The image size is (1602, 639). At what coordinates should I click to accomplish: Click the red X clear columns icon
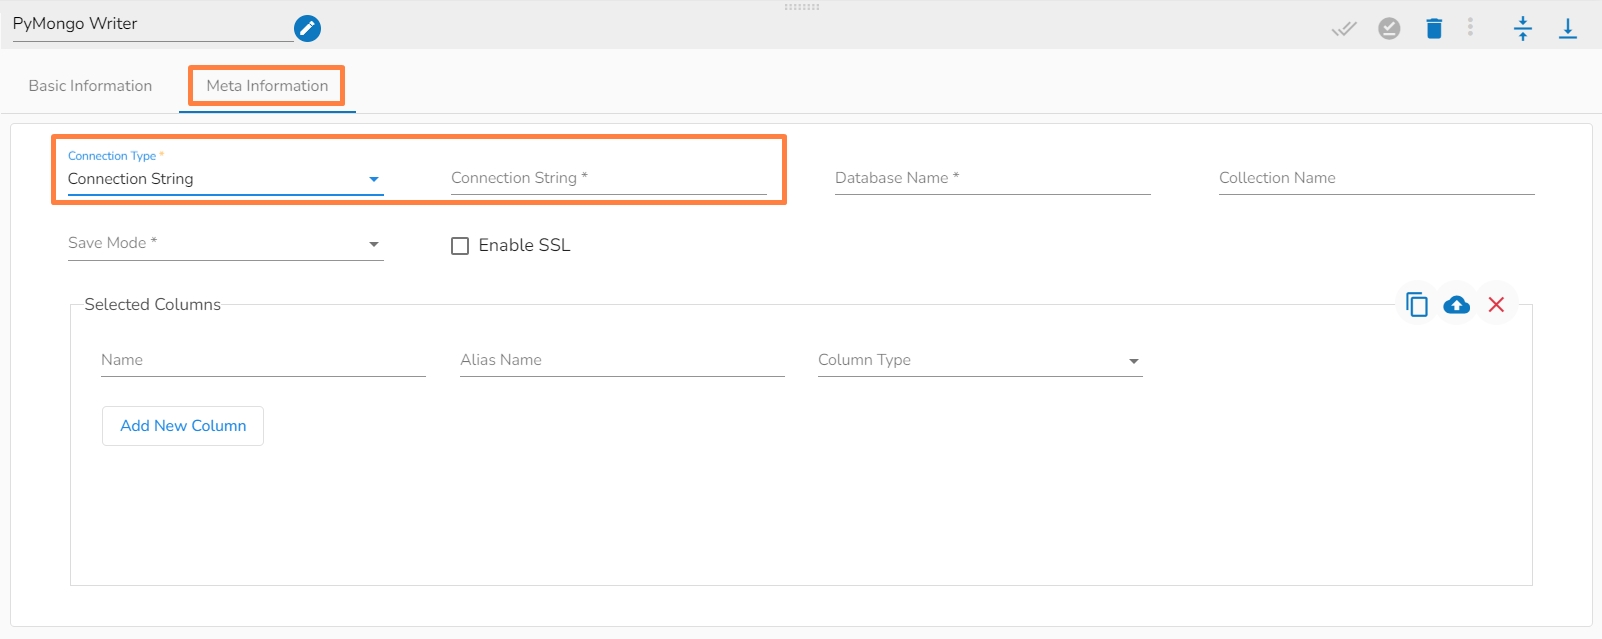[1496, 304]
